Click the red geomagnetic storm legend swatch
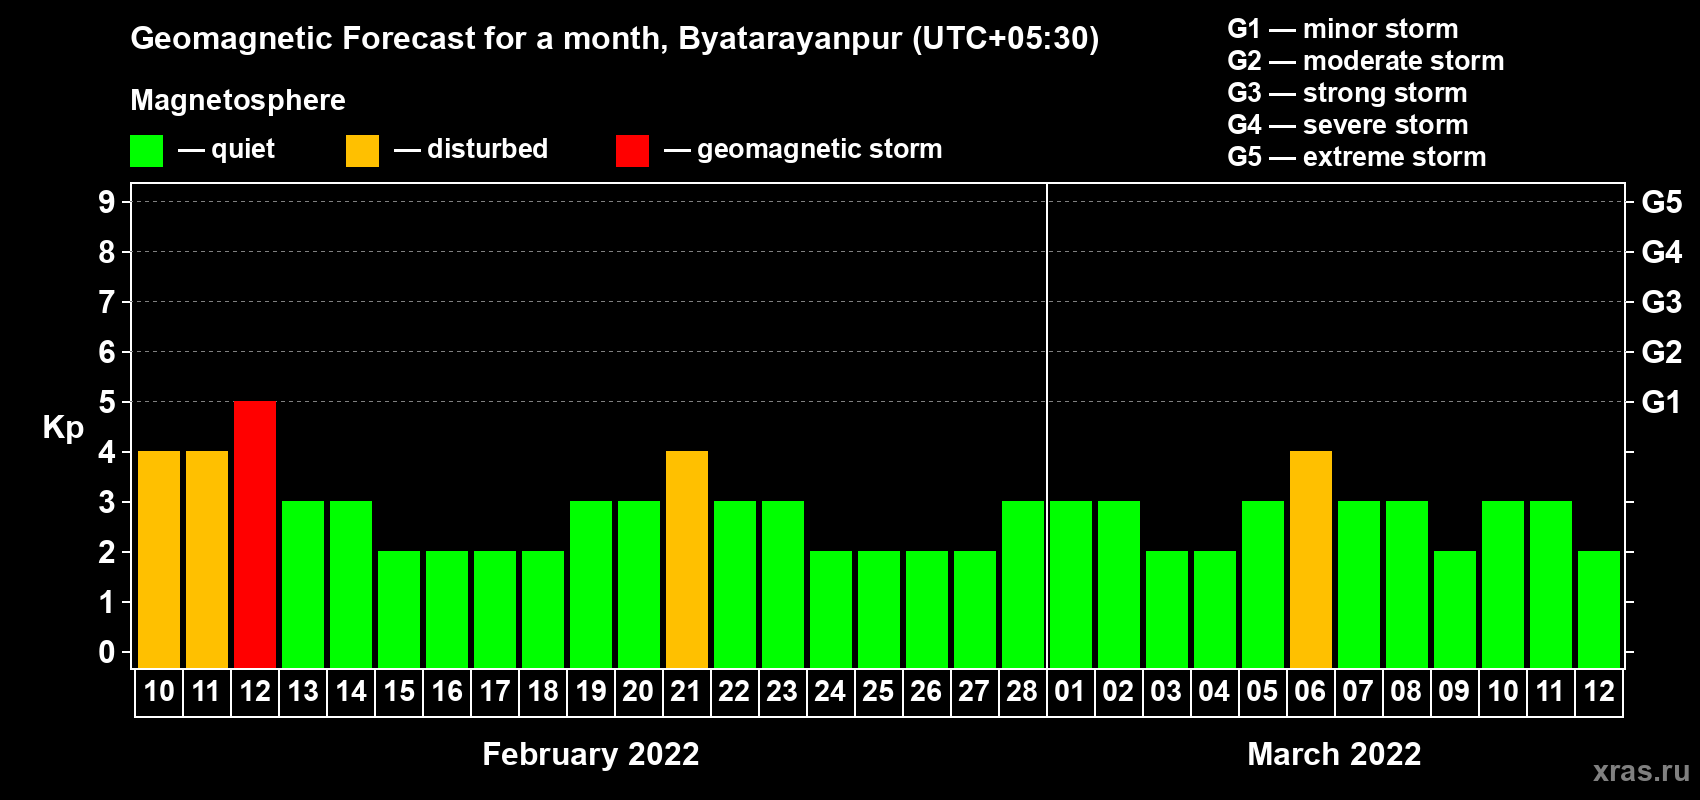 coord(632,151)
